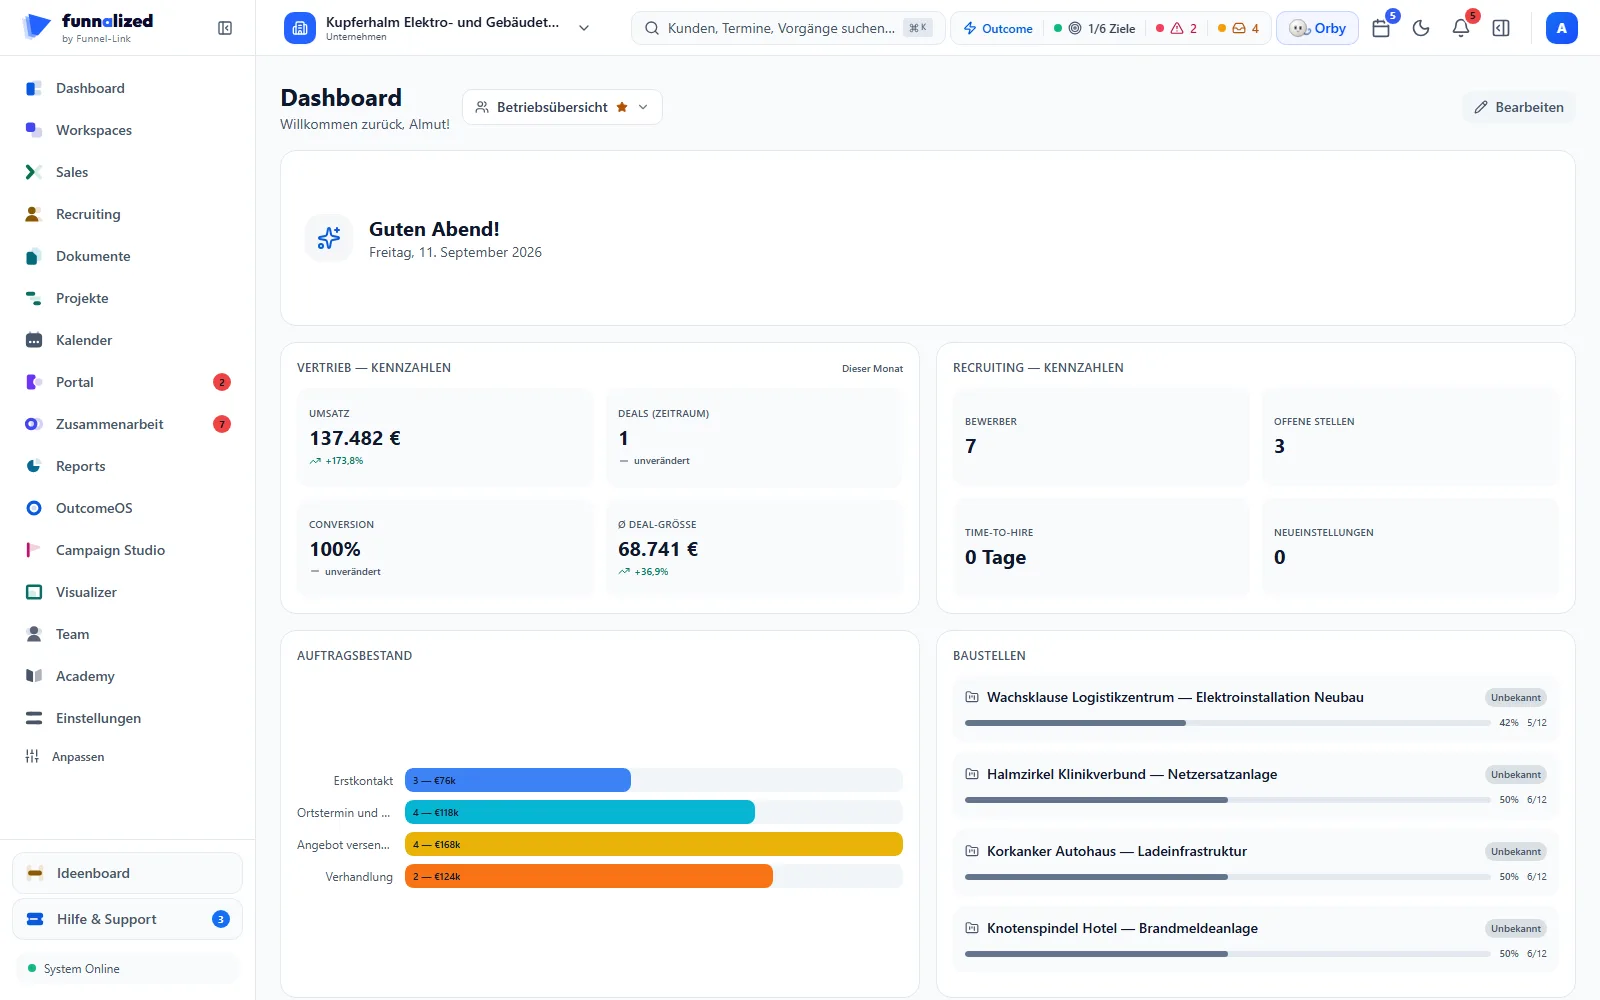Screen dimensions: 1600x1000
Task: Click the Zusammenarbeit badge showing 7
Action: click(x=222, y=424)
